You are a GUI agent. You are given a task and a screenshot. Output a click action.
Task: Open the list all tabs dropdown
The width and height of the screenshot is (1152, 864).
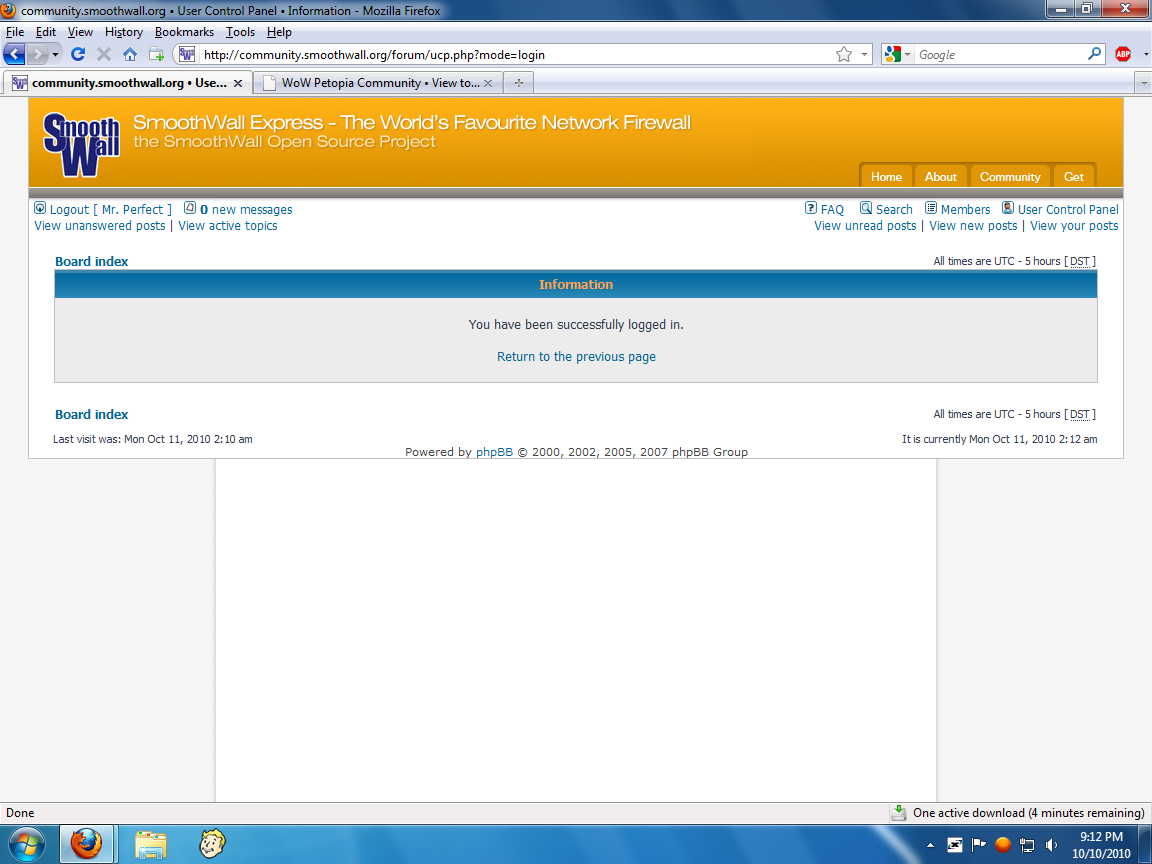tap(1143, 83)
